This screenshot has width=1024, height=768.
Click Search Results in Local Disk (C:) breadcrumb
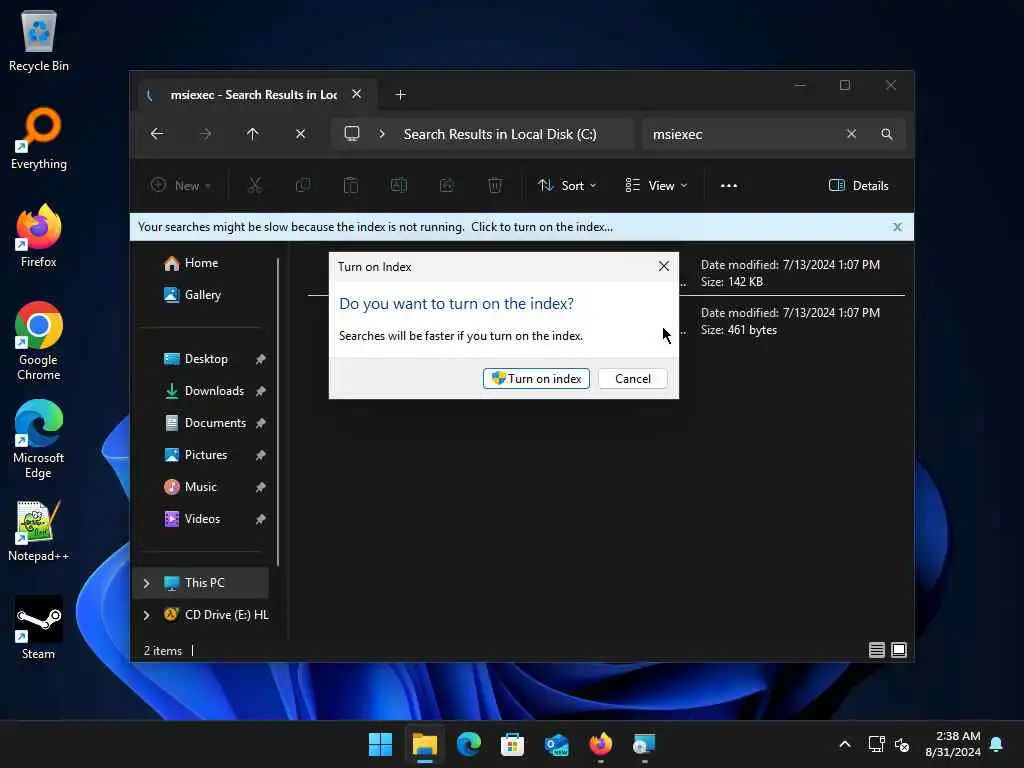click(500, 134)
